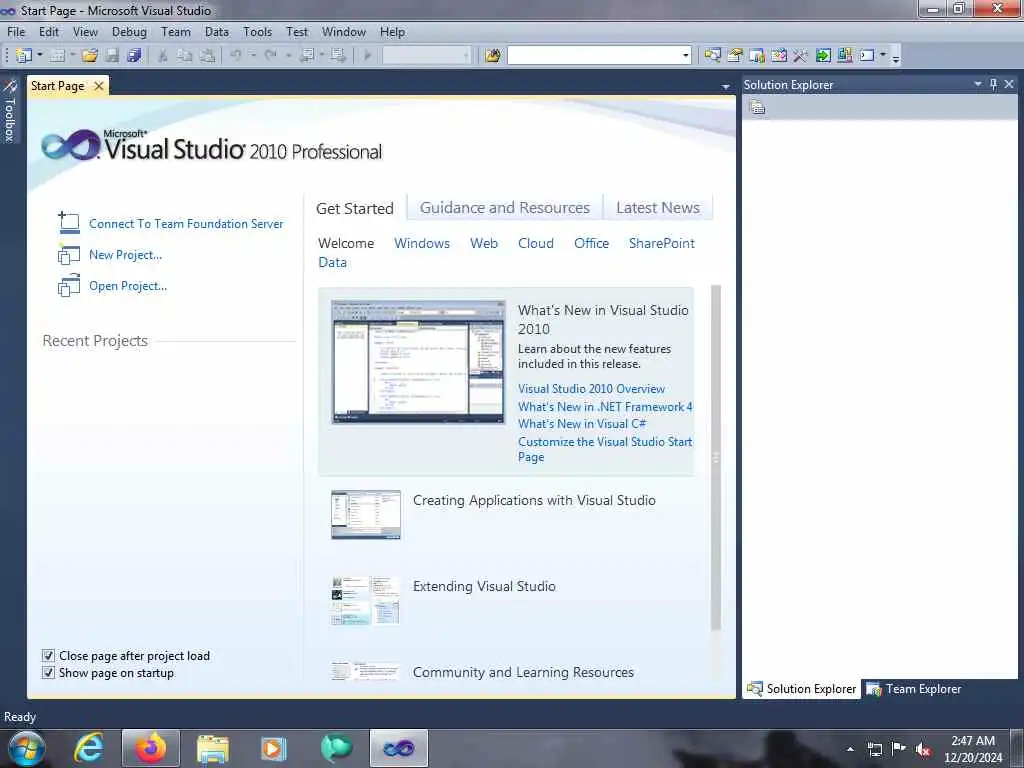Switch to the Guidance and Resources tab
This screenshot has width=1024, height=768.
505,208
